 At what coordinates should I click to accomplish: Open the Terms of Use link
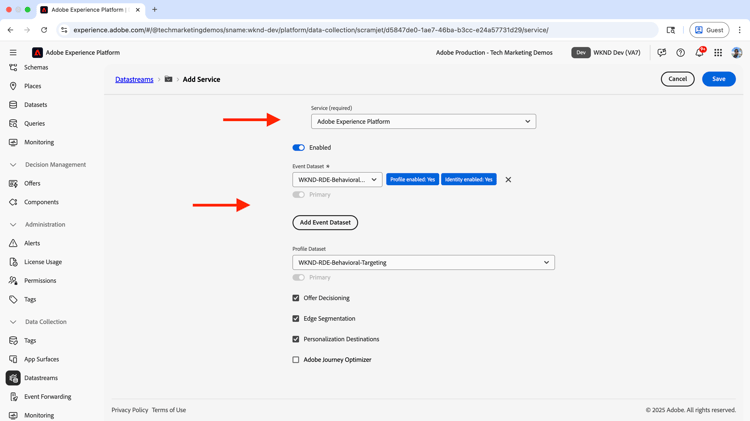(169, 410)
